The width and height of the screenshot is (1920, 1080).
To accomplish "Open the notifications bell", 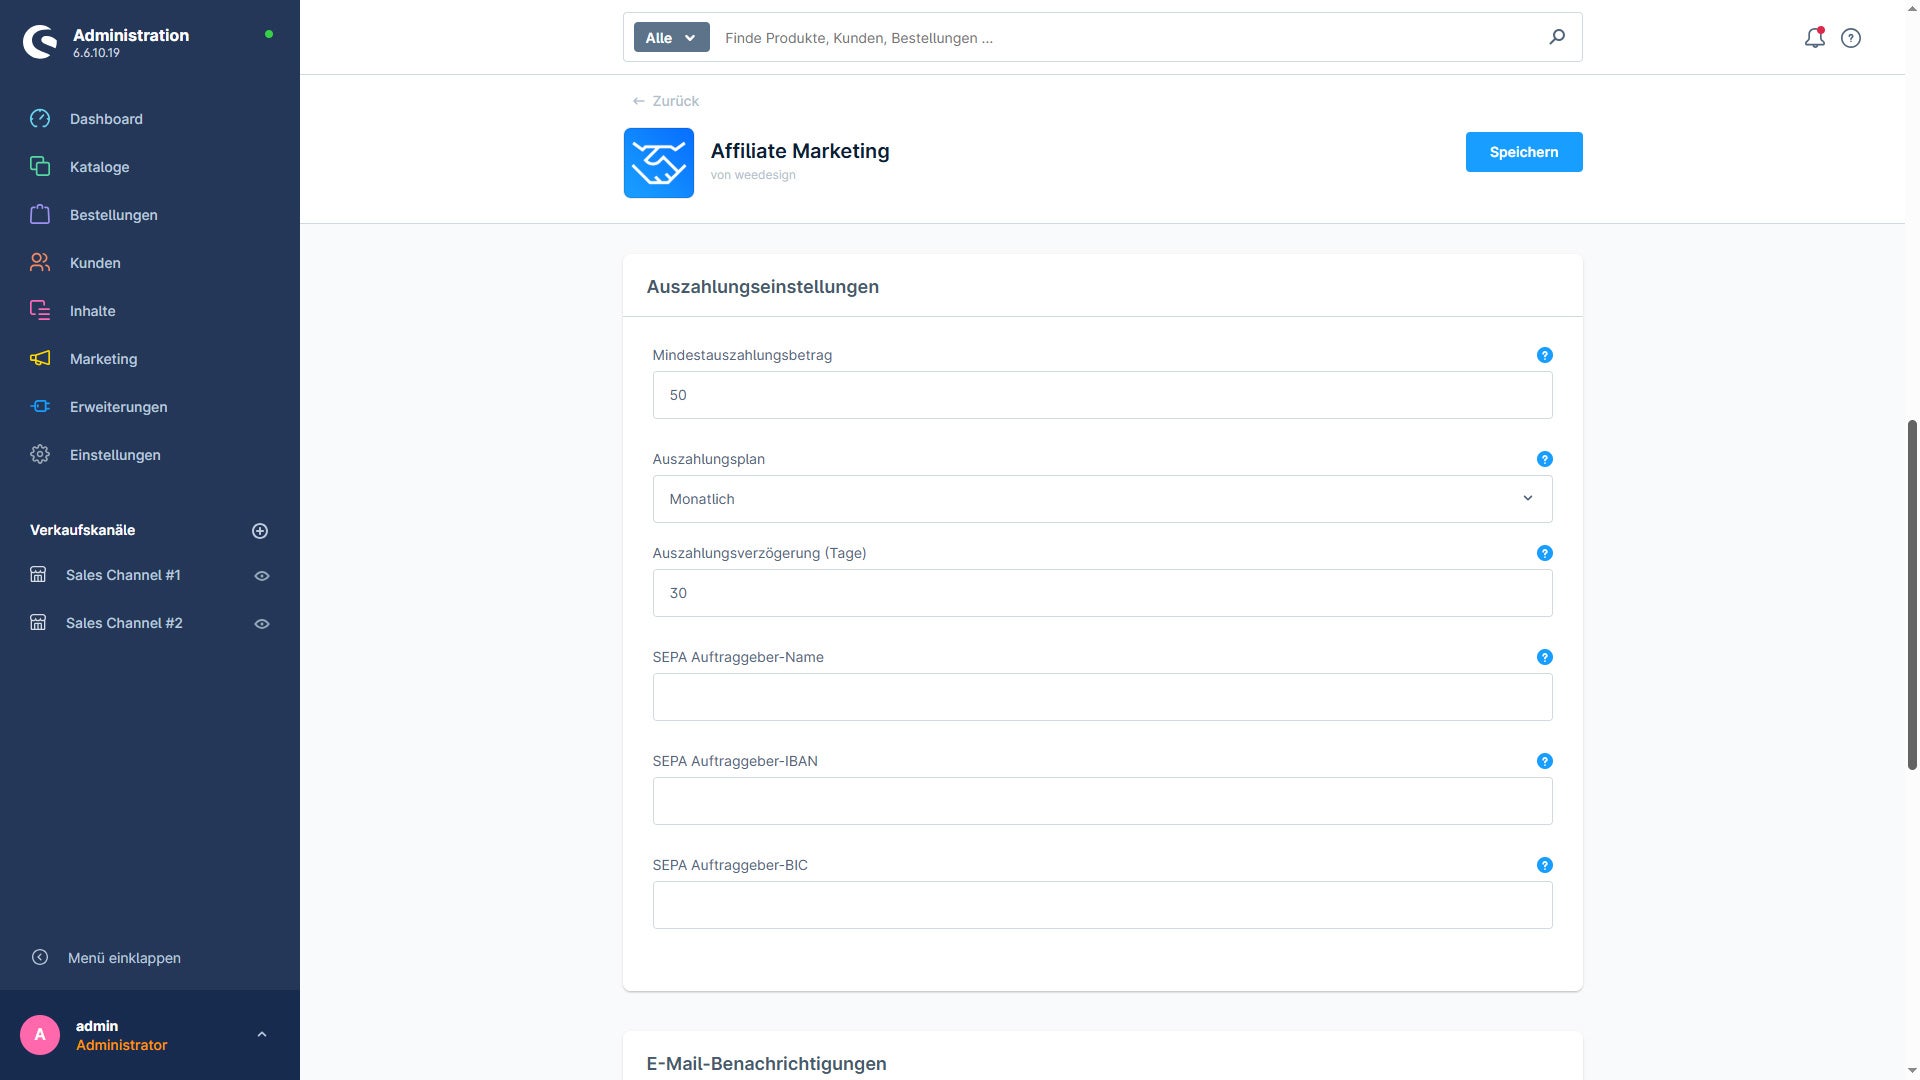I will [1814, 38].
